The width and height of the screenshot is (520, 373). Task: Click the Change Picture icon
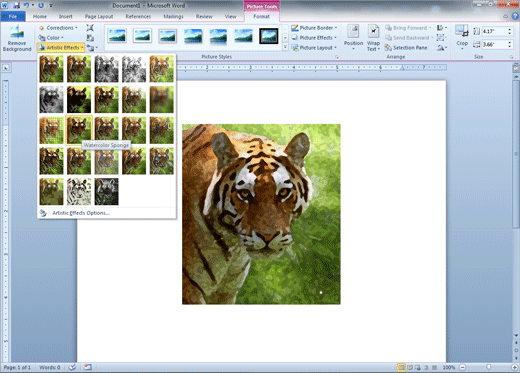tap(90, 38)
